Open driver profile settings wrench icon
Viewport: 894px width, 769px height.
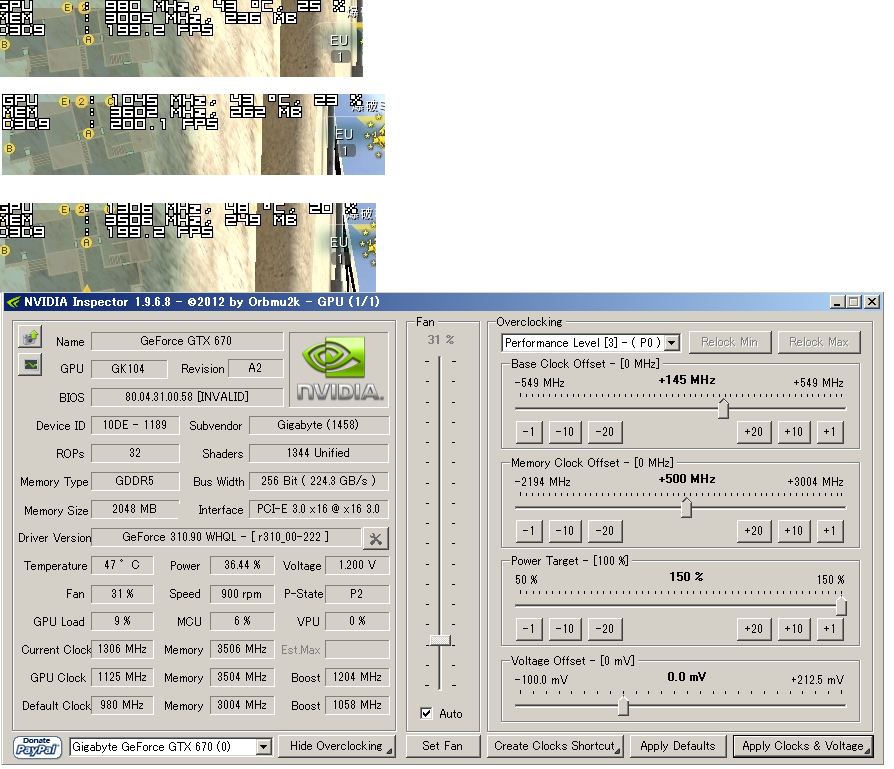375,538
